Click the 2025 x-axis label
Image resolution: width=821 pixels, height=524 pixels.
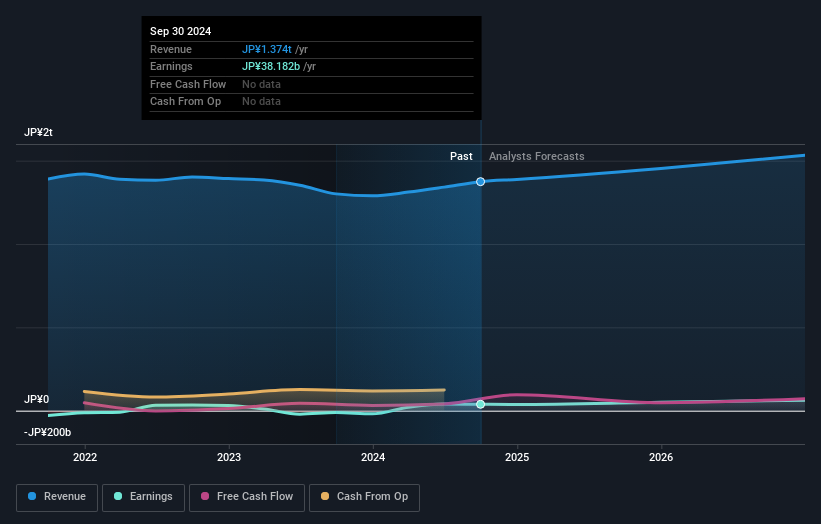[517, 457]
